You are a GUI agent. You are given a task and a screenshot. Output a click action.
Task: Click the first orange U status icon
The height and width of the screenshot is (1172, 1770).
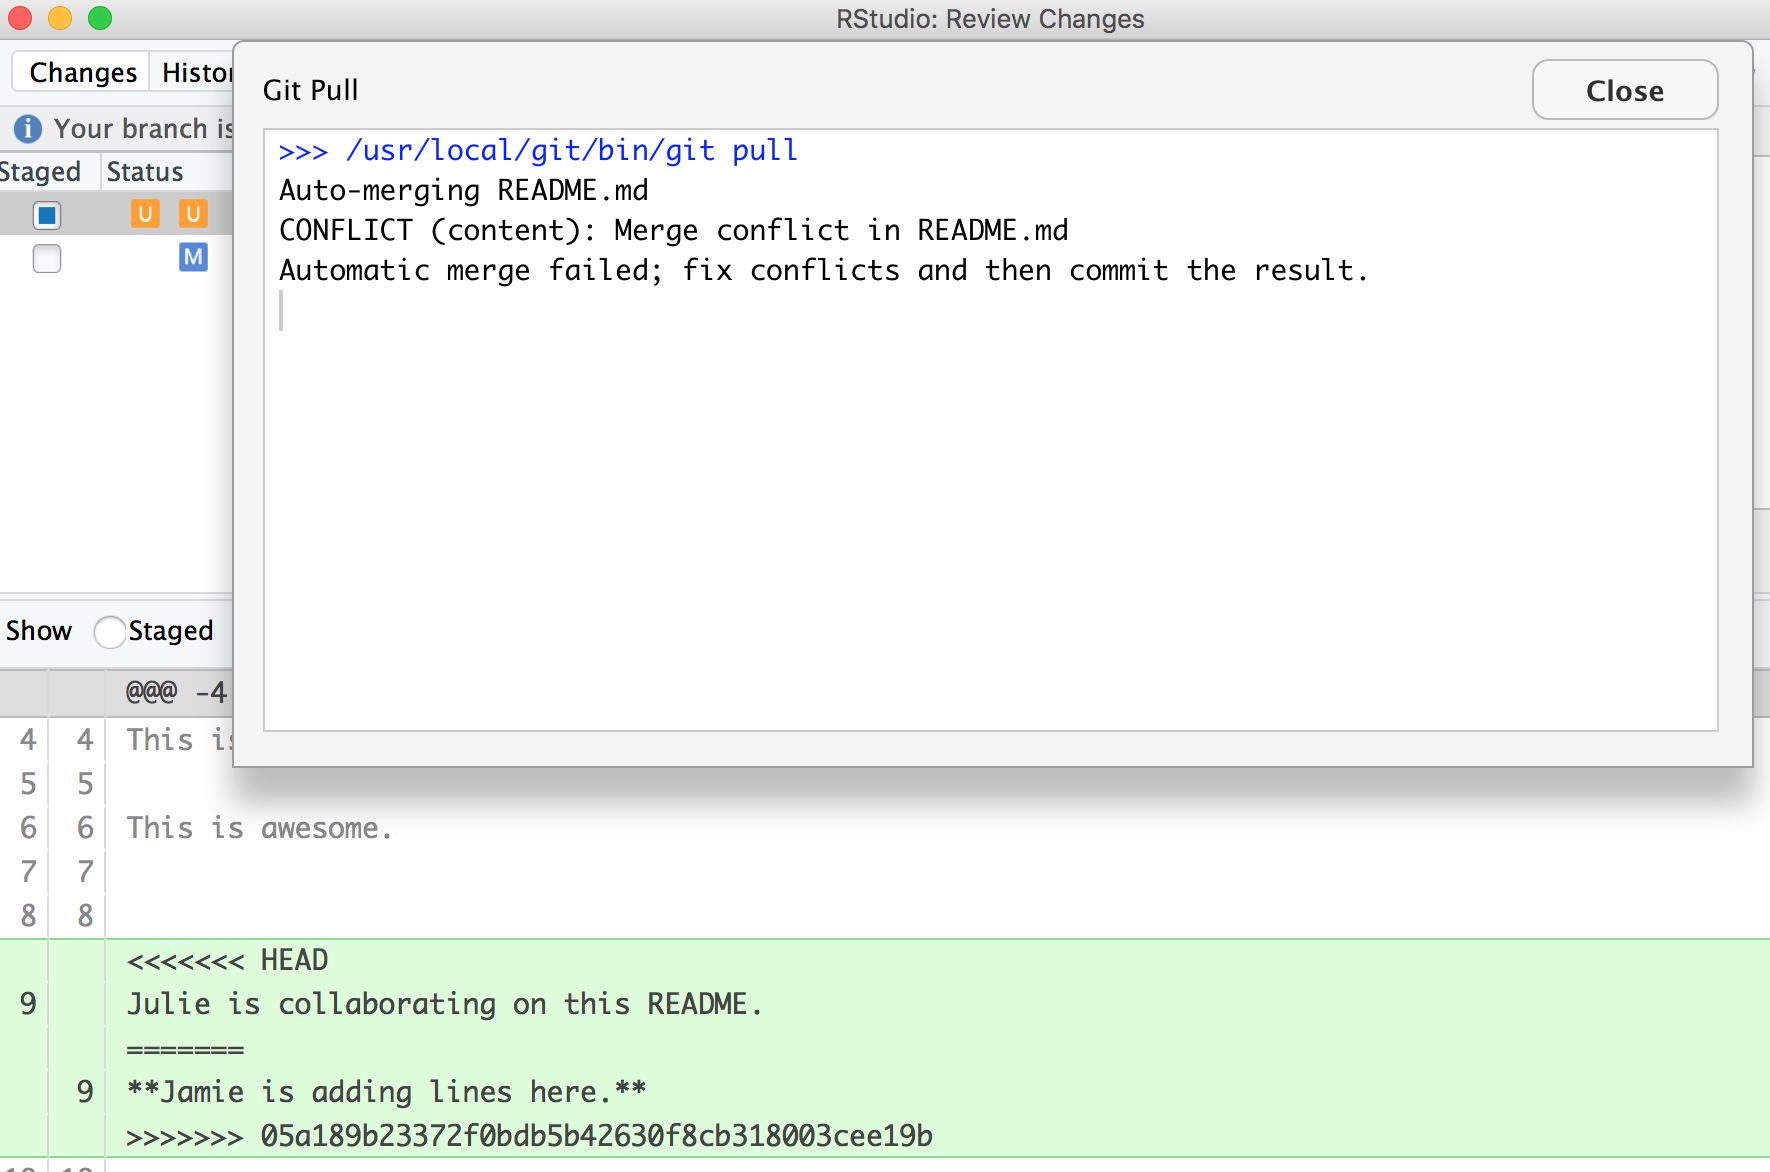point(145,213)
